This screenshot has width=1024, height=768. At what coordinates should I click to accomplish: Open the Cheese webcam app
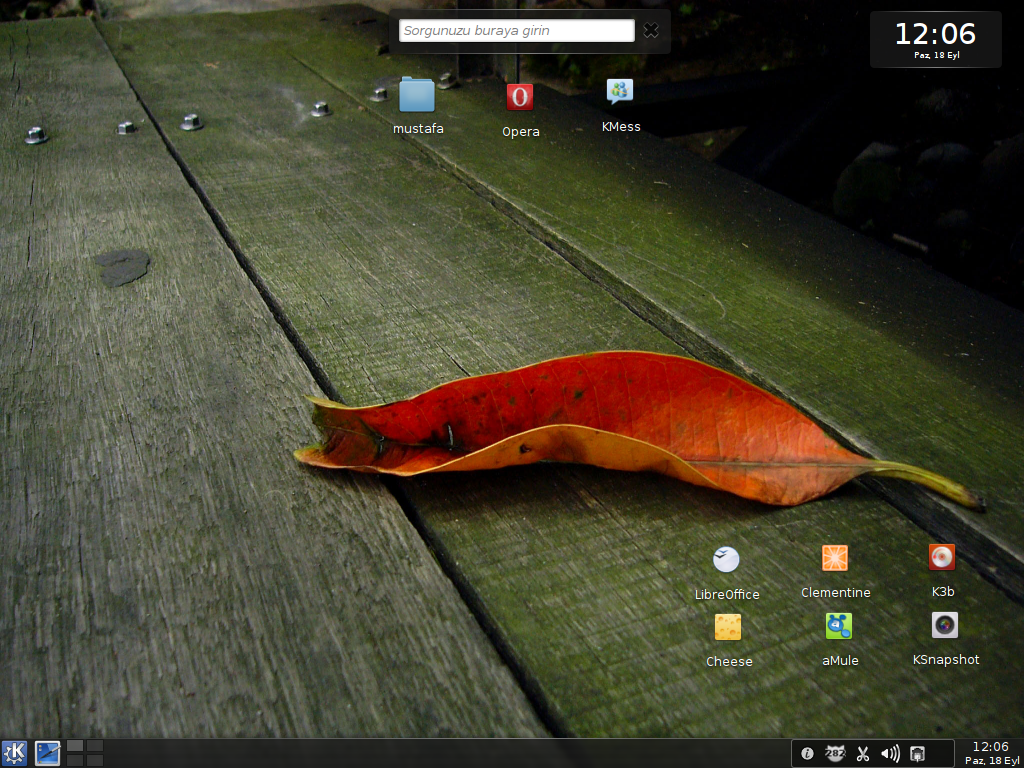coord(728,627)
